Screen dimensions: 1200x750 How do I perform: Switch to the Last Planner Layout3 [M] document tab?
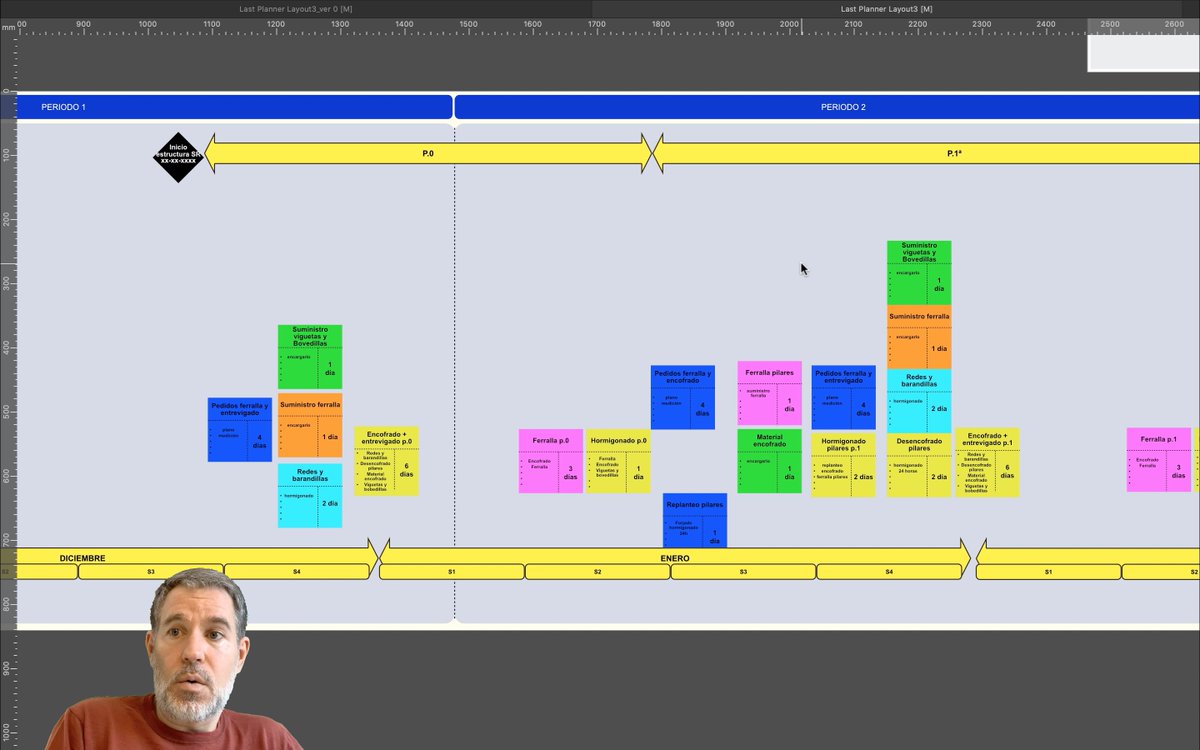pos(887,9)
